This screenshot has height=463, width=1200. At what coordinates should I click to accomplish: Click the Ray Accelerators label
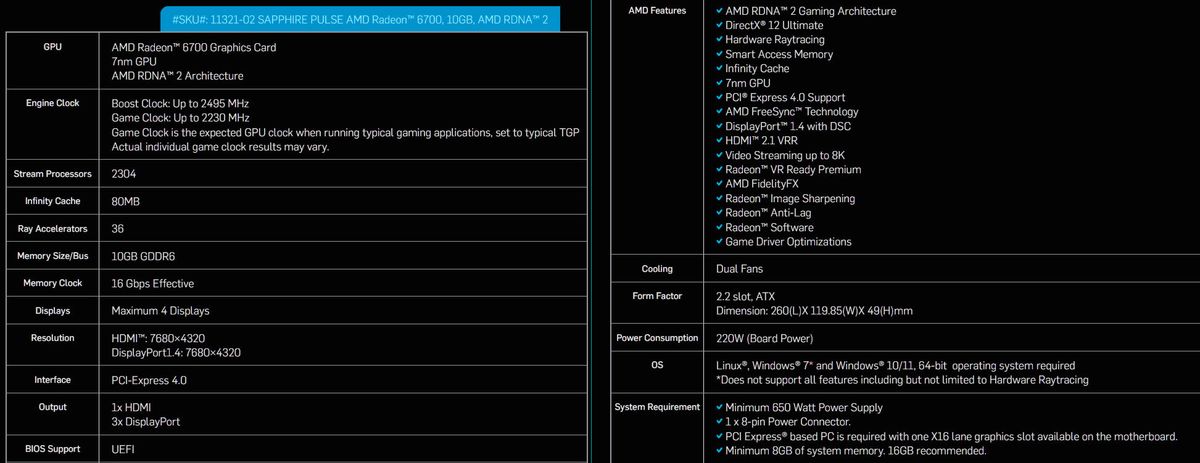[x=53, y=229]
